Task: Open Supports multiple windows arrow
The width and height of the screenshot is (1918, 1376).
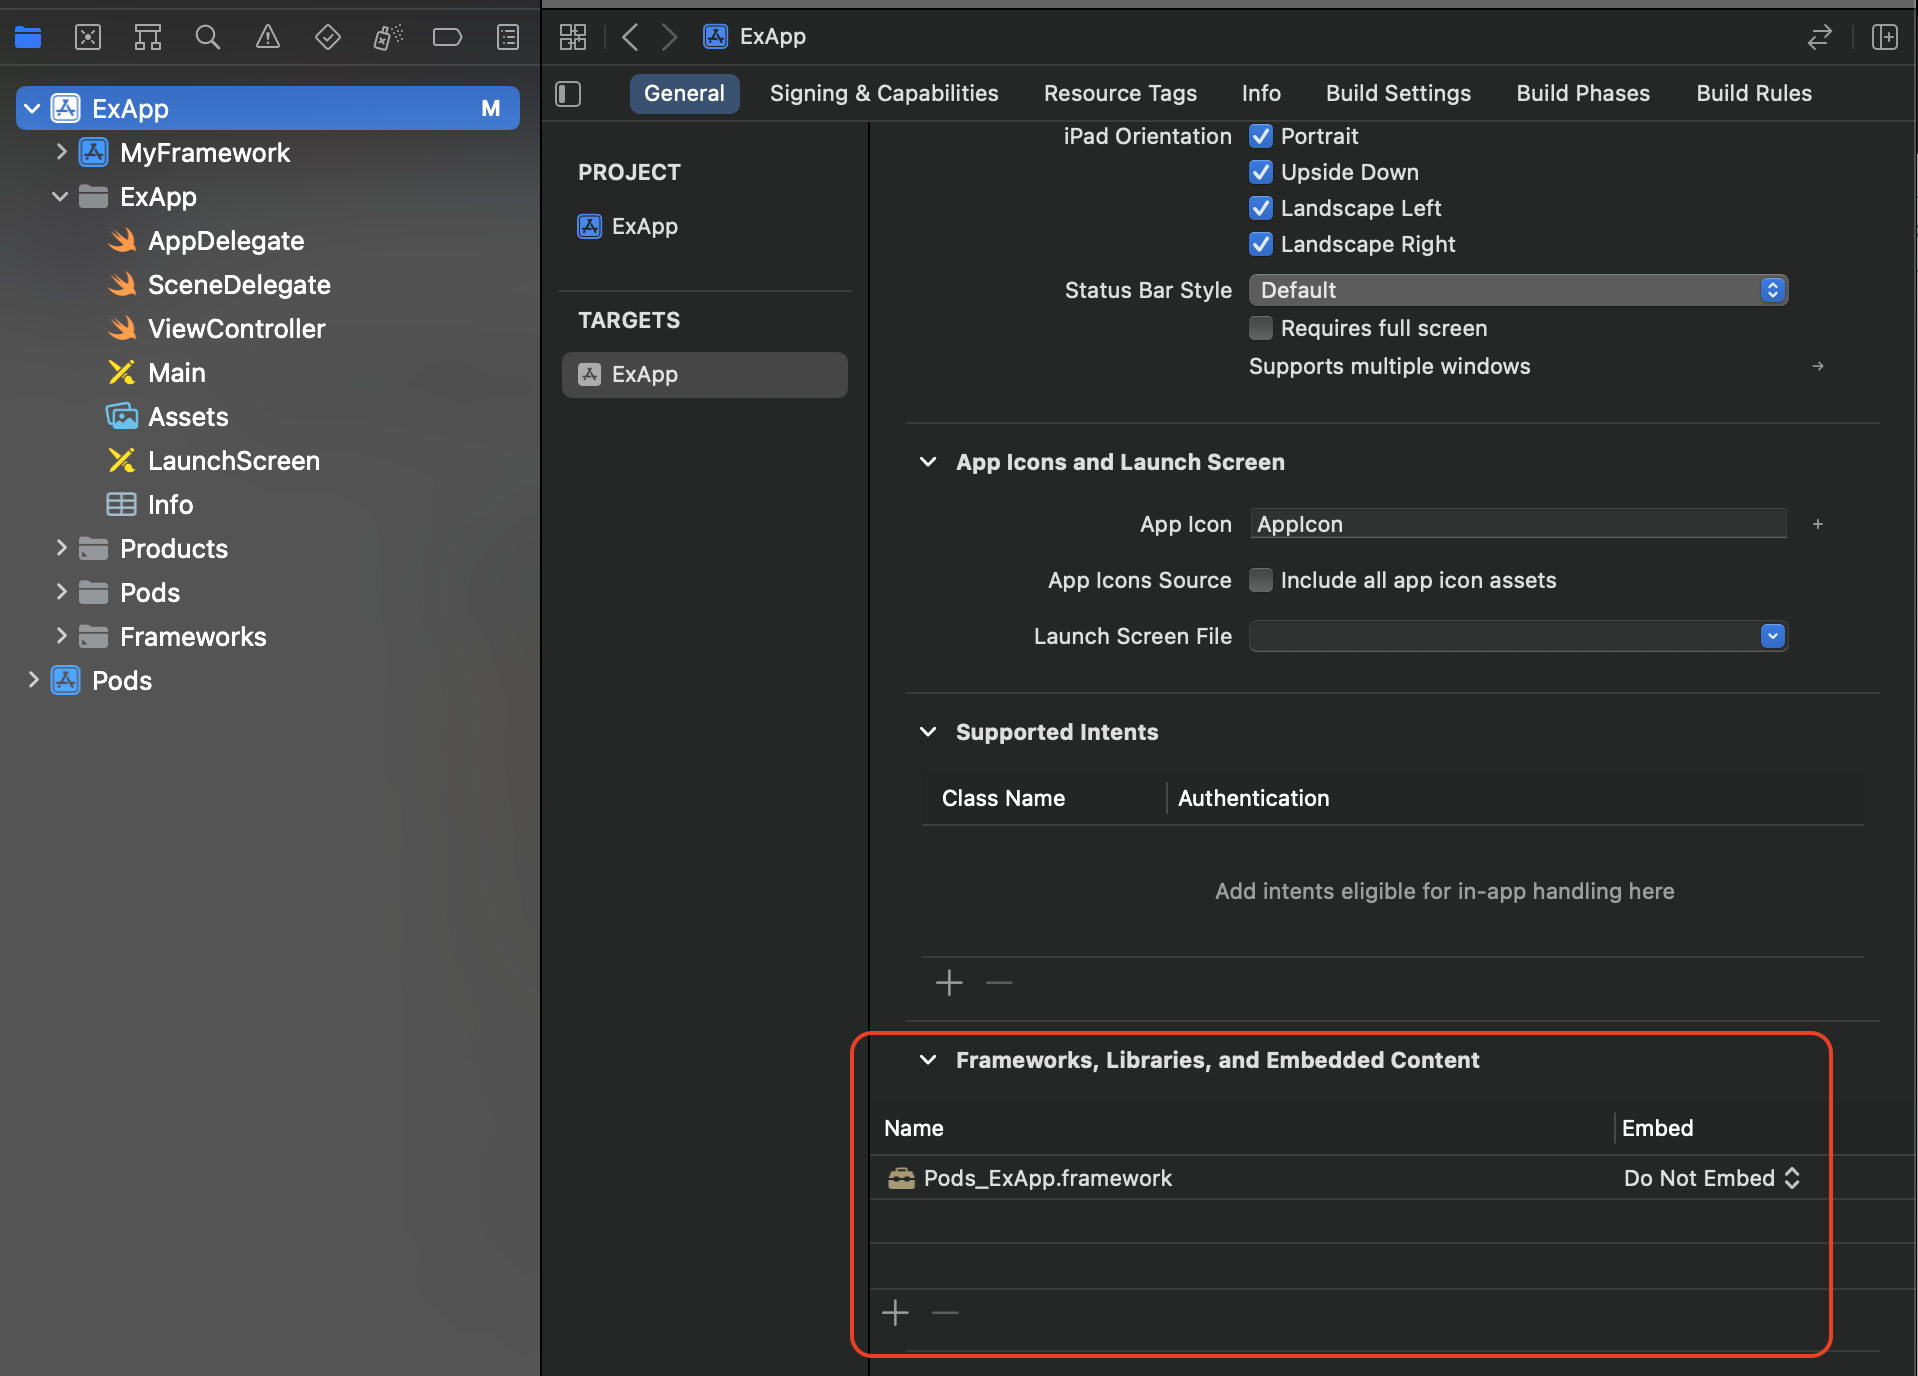Action: (1818, 366)
